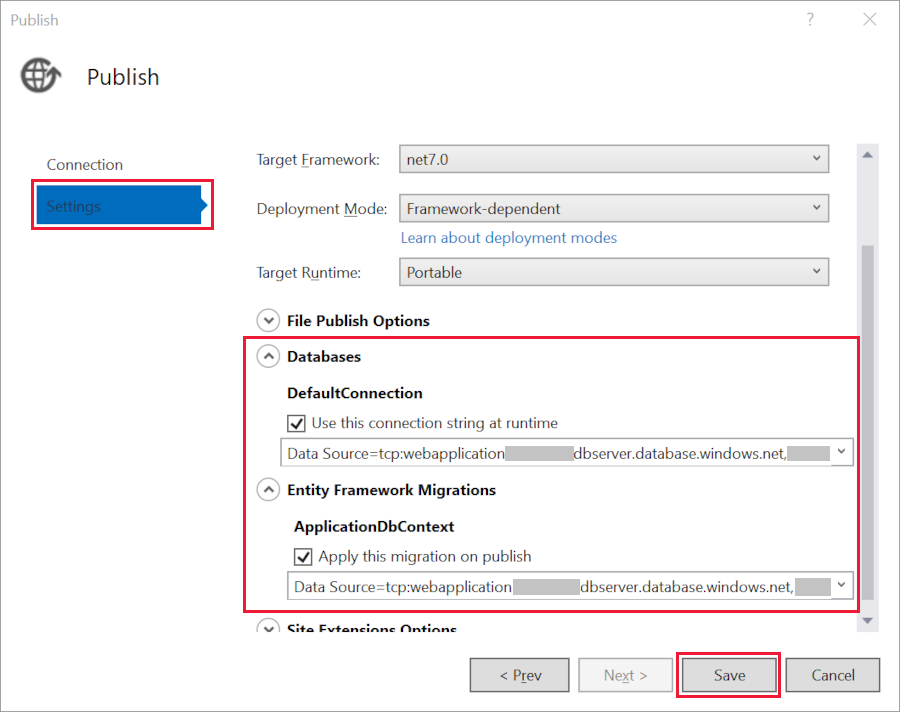Open the DefaultConnection connection string dropdown
The image size is (900, 712).
[x=843, y=452]
